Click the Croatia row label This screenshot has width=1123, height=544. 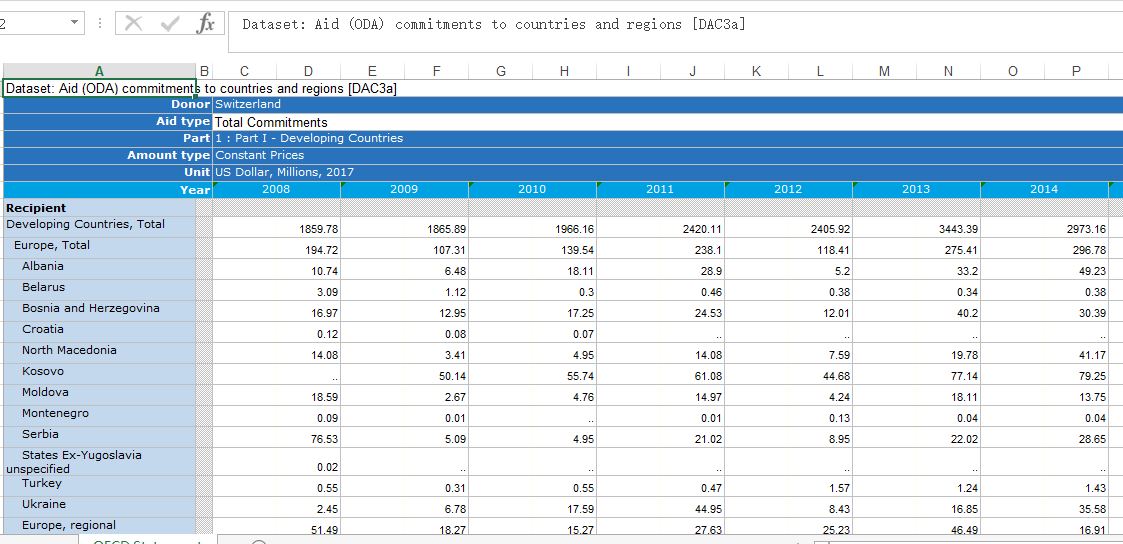(x=100, y=331)
